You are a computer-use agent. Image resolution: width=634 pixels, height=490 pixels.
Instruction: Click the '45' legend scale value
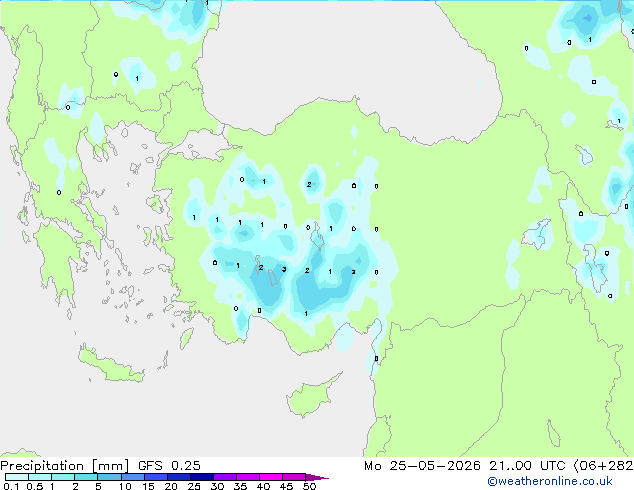[x=286, y=486]
